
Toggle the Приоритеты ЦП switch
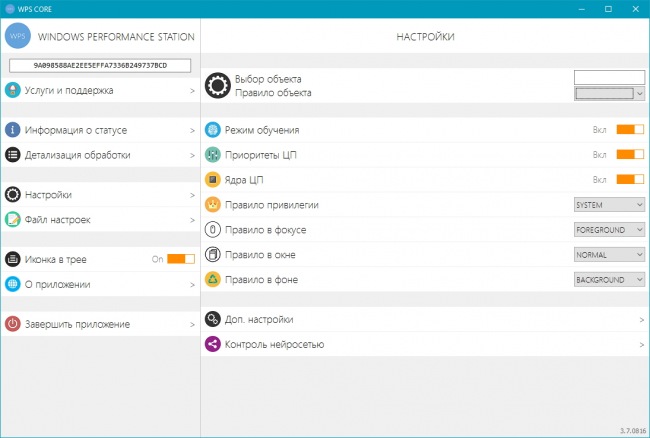630,154
